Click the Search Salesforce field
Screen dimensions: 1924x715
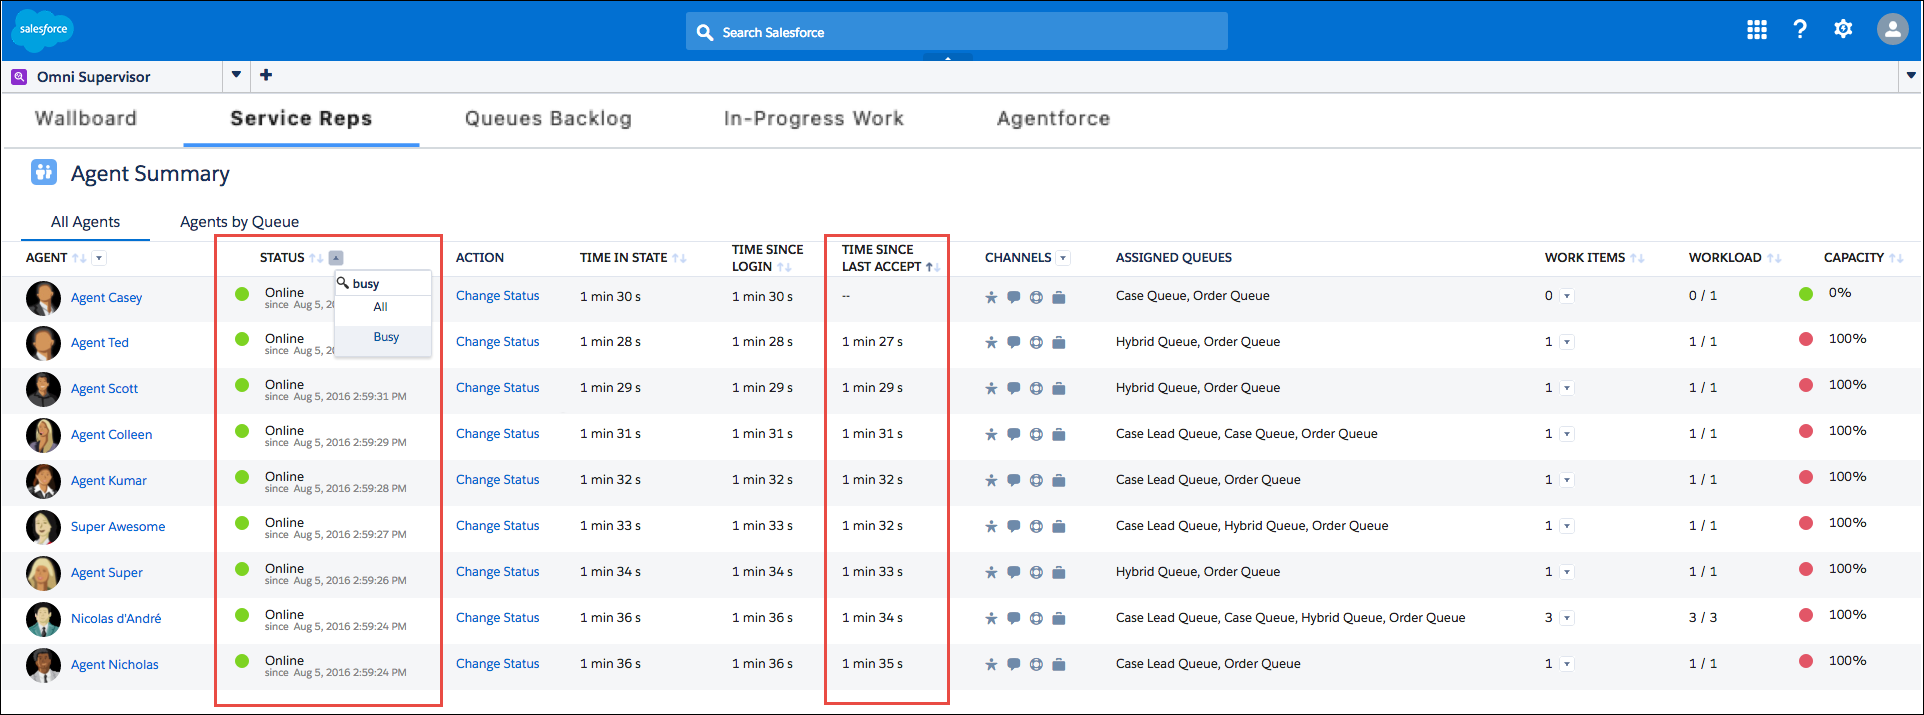[x=957, y=31]
